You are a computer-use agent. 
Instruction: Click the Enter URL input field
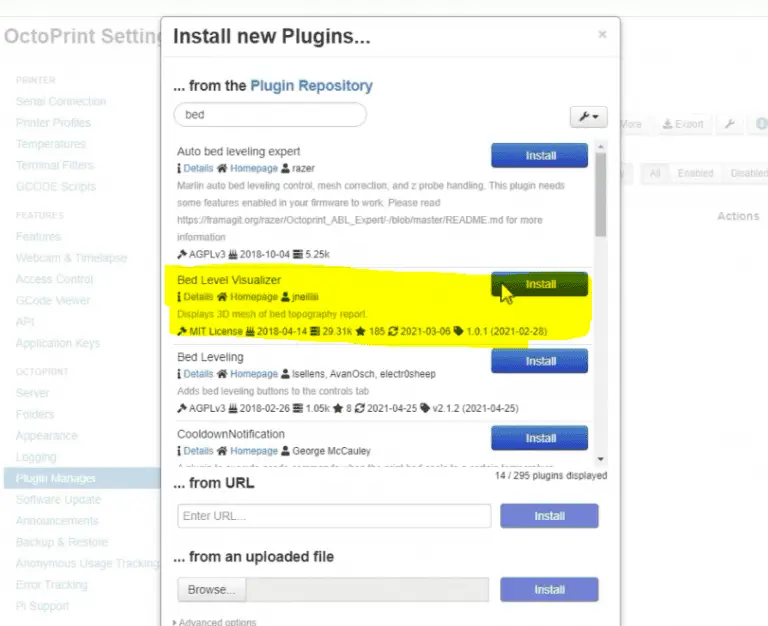click(334, 516)
